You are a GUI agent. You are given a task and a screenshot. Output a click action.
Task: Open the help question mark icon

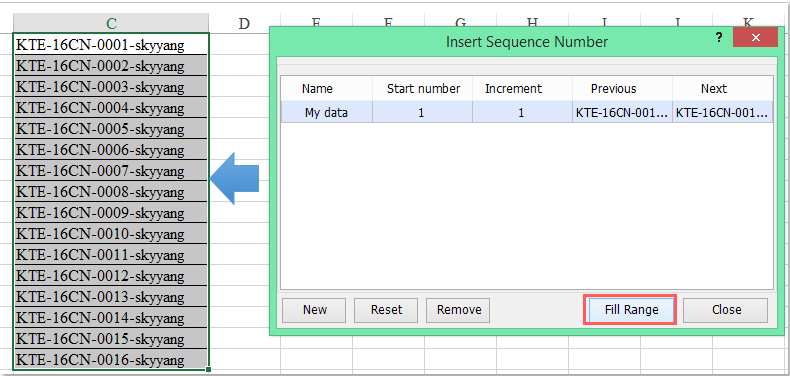point(719,37)
